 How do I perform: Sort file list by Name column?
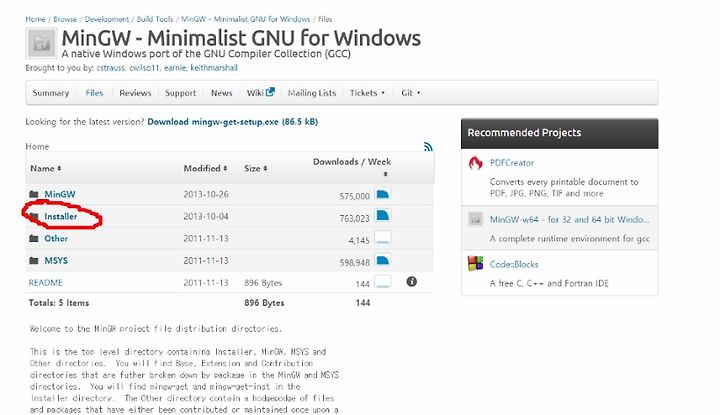pyautogui.click(x=45, y=168)
